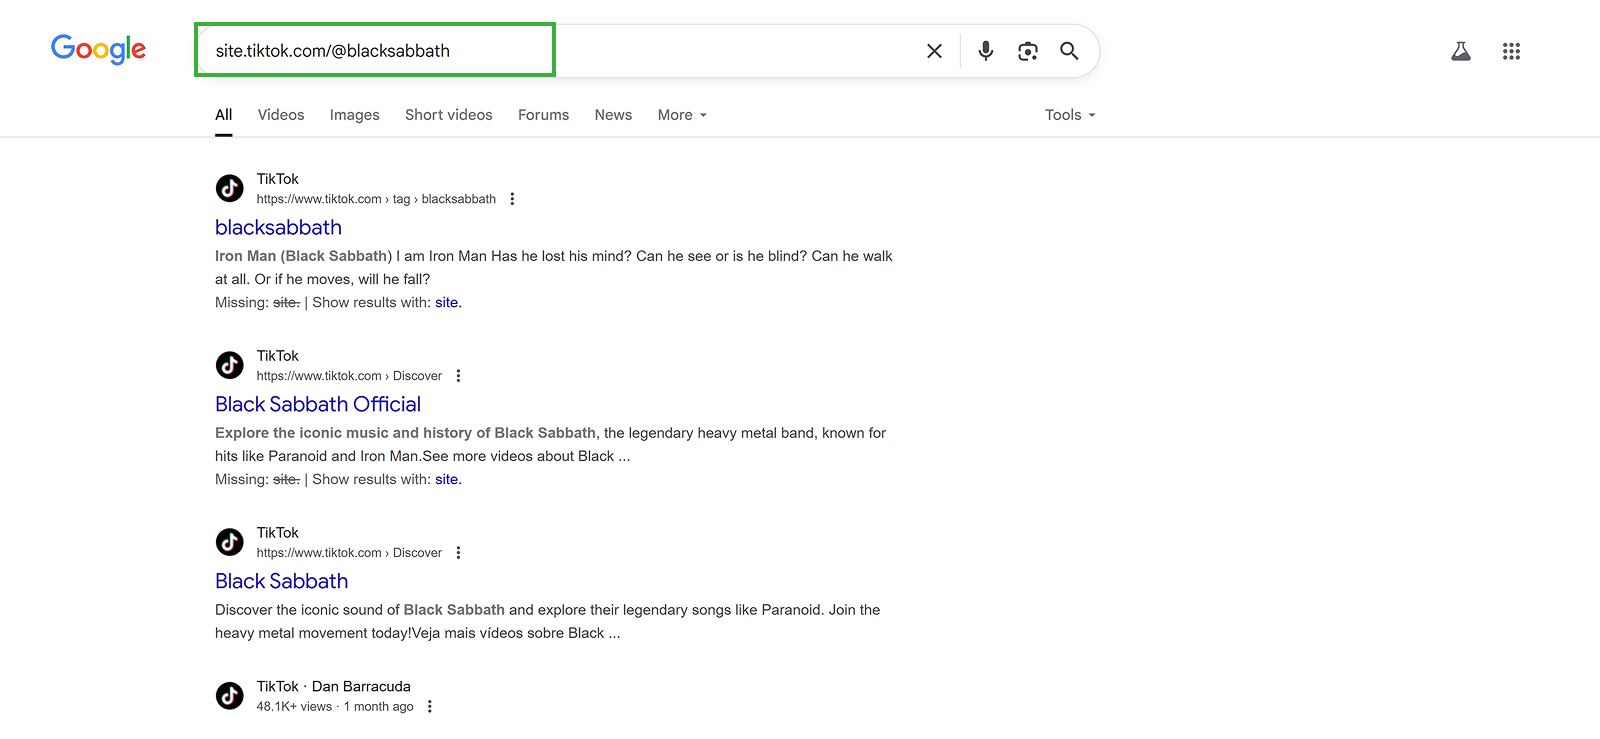Switch to the News tab

coord(613,115)
